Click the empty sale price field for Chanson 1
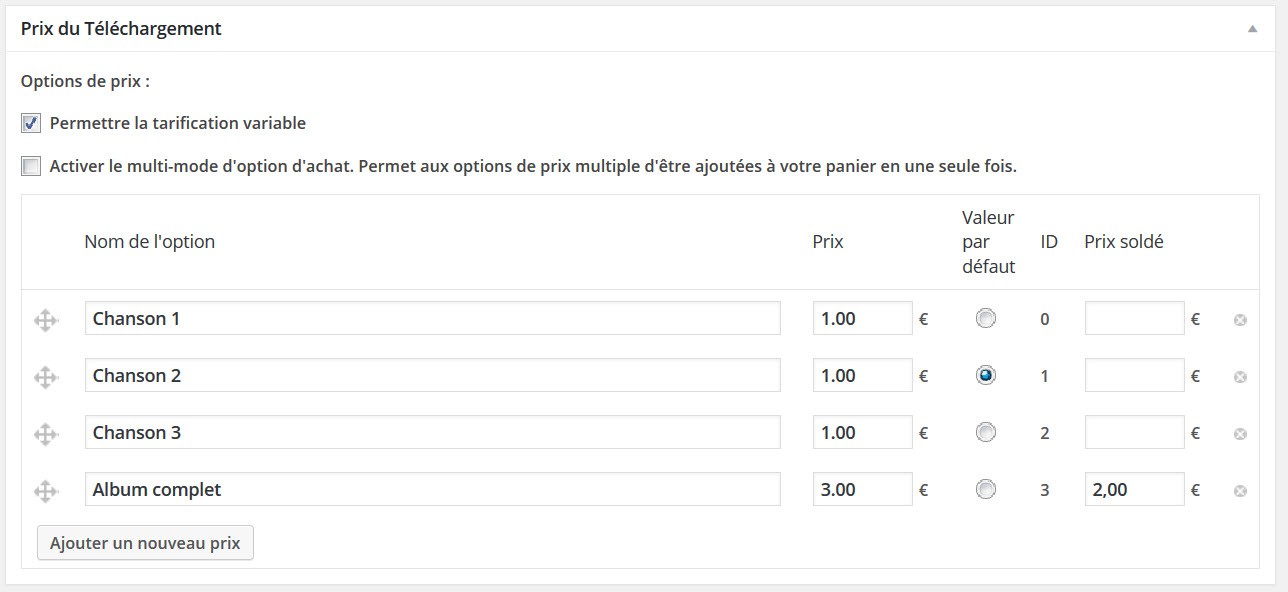The width and height of the screenshot is (1288, 592). pos(1134,319)
